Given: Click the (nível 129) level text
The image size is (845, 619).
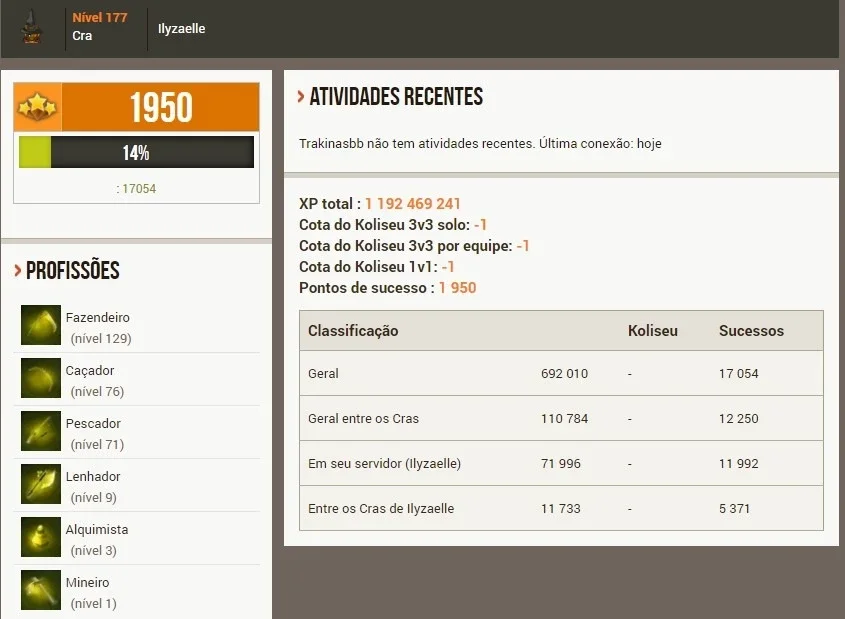Looking at the screenshot, I should tap(101, 338).
